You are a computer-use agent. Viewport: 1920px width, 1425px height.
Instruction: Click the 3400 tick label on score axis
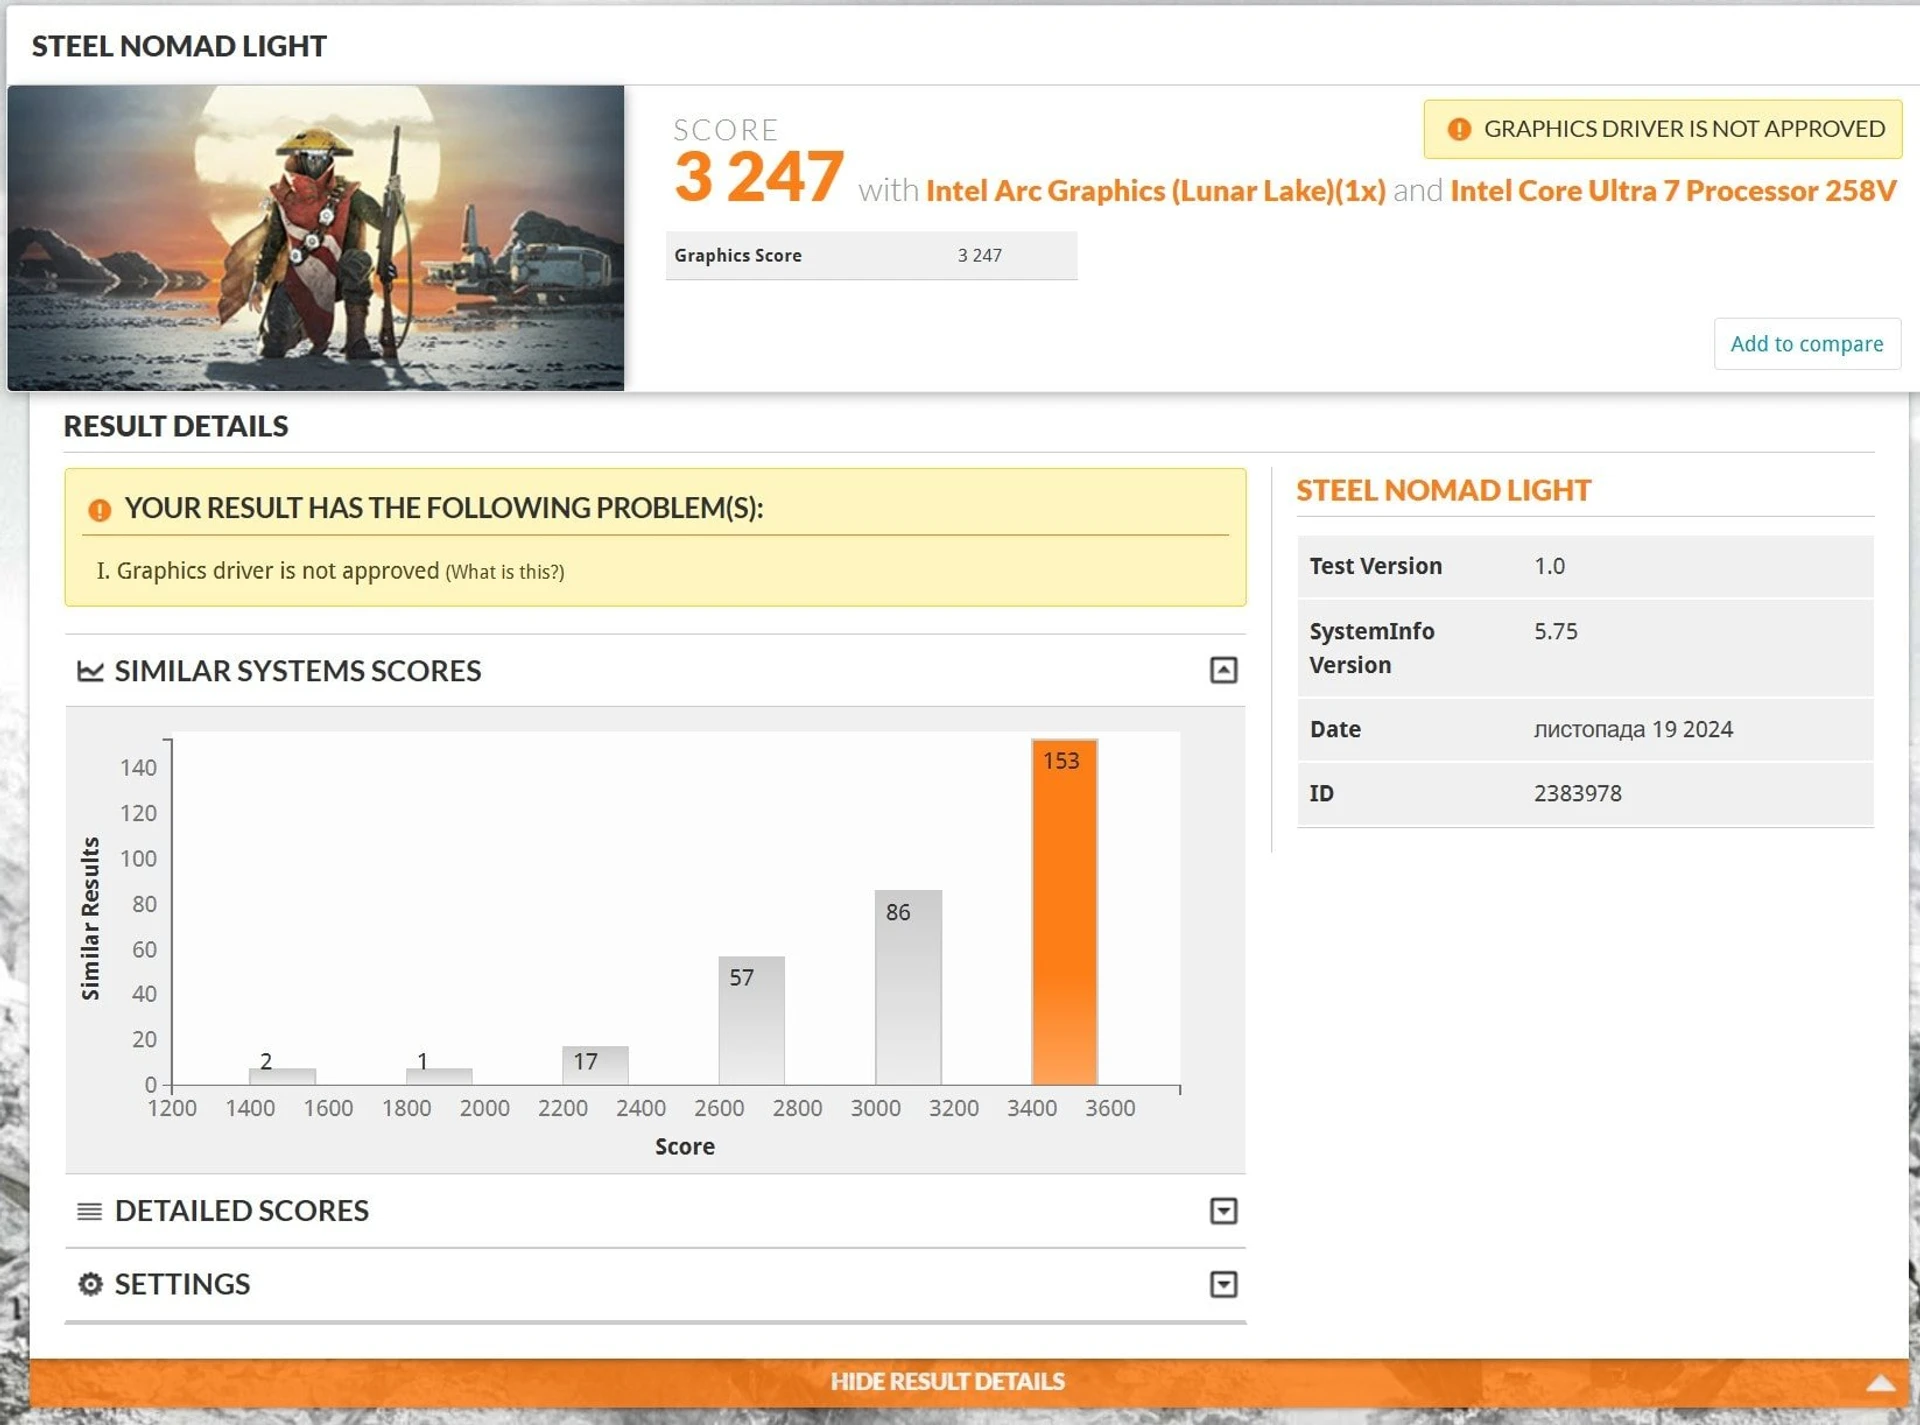click(1032, 1108)
